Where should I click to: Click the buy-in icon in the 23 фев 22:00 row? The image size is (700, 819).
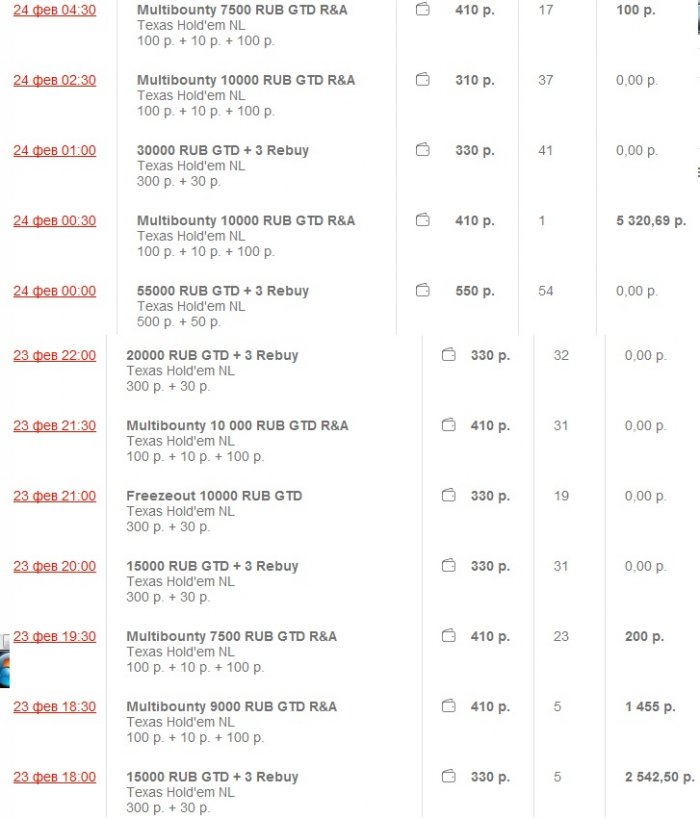click(449, 355)
